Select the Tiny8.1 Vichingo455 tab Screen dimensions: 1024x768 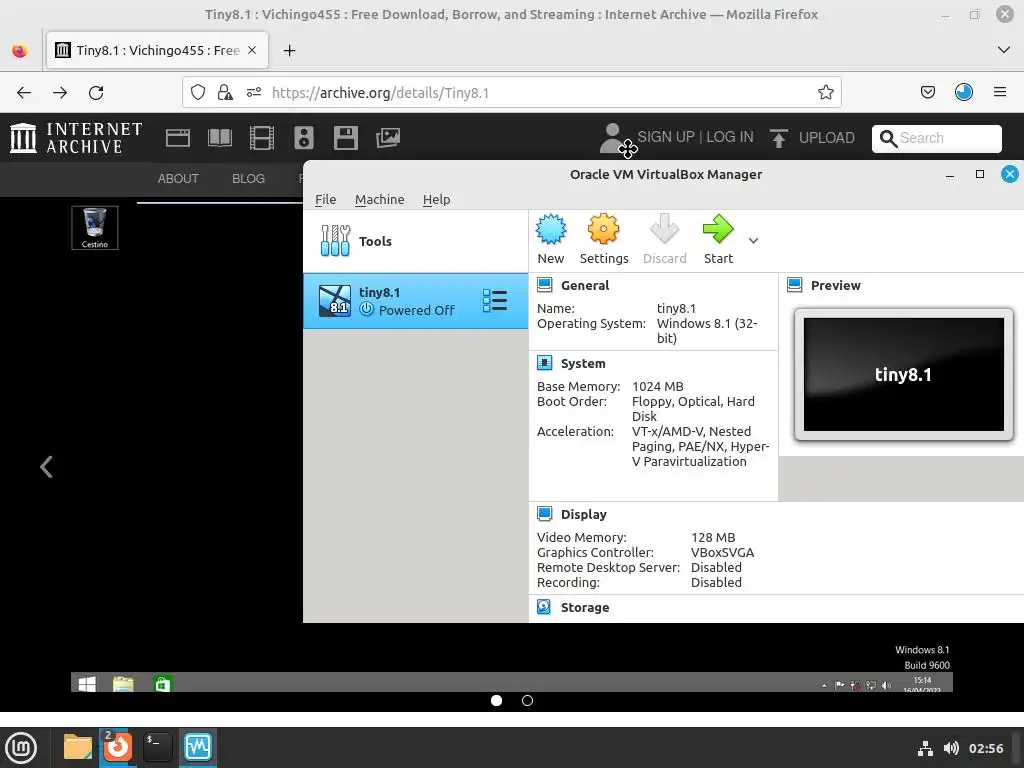(x=157, y=50)
